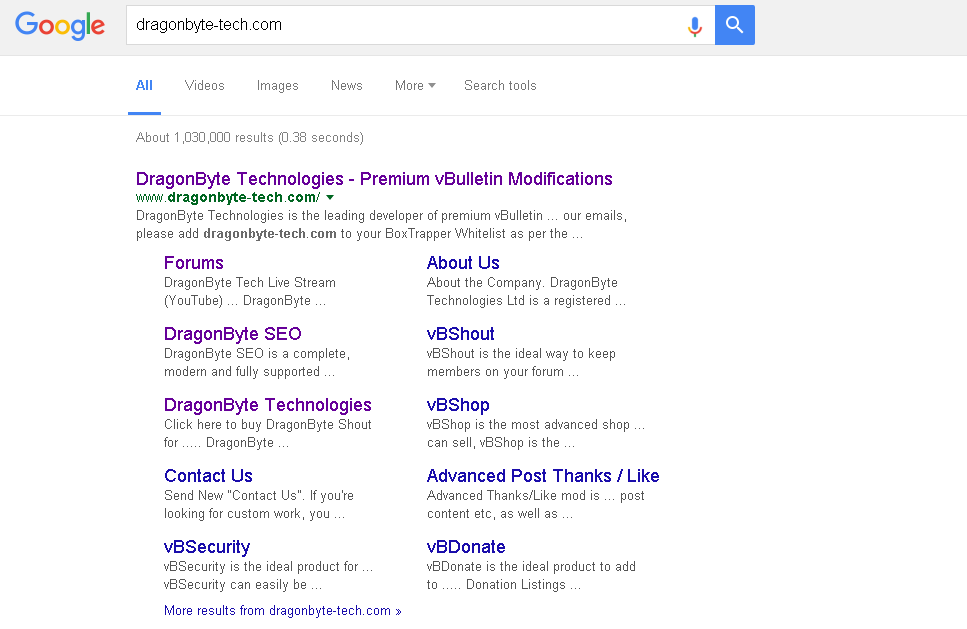The image size is (967, 629).
Task: Select the All tab
Action: (x=144, y=86)
